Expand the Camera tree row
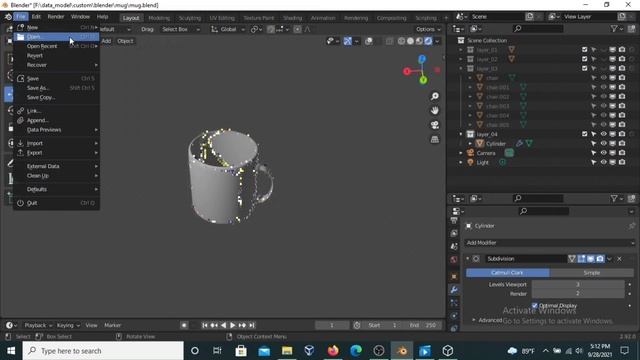This screenshot has height=360, width=640. pos(461,153)
